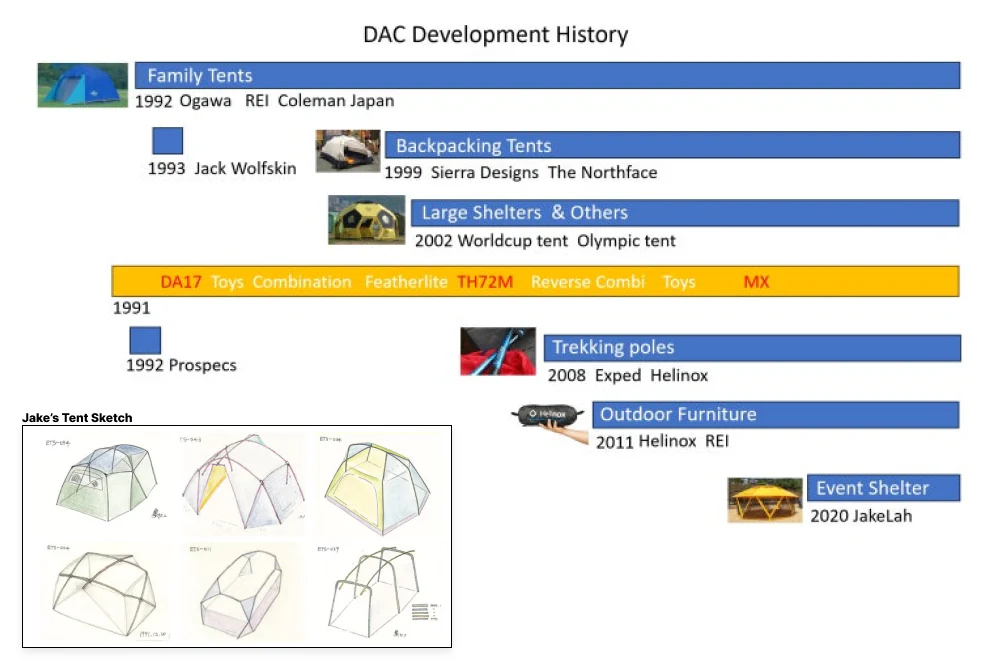The width and height of the screenshot is (1000, 666).
Task: Click the plain angular tent sketch, bottom middle
Action: pyautogui.click(x=241, y=593)
